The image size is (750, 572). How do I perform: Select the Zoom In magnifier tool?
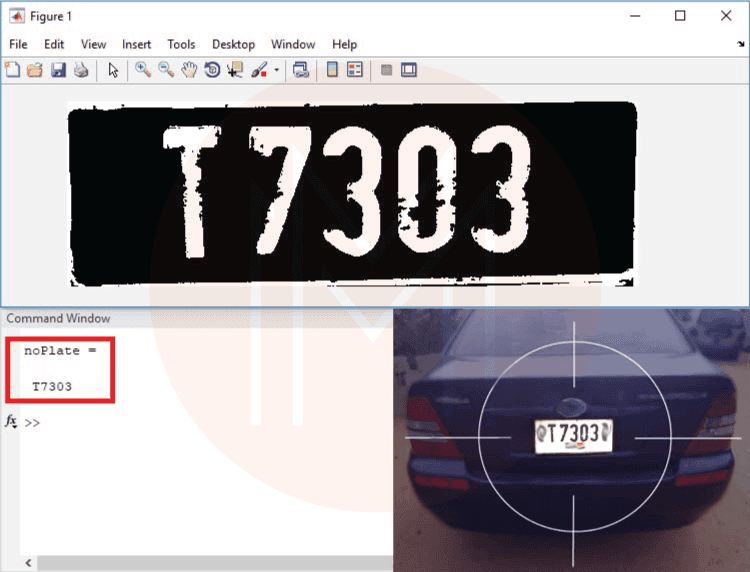coord(143,70)
